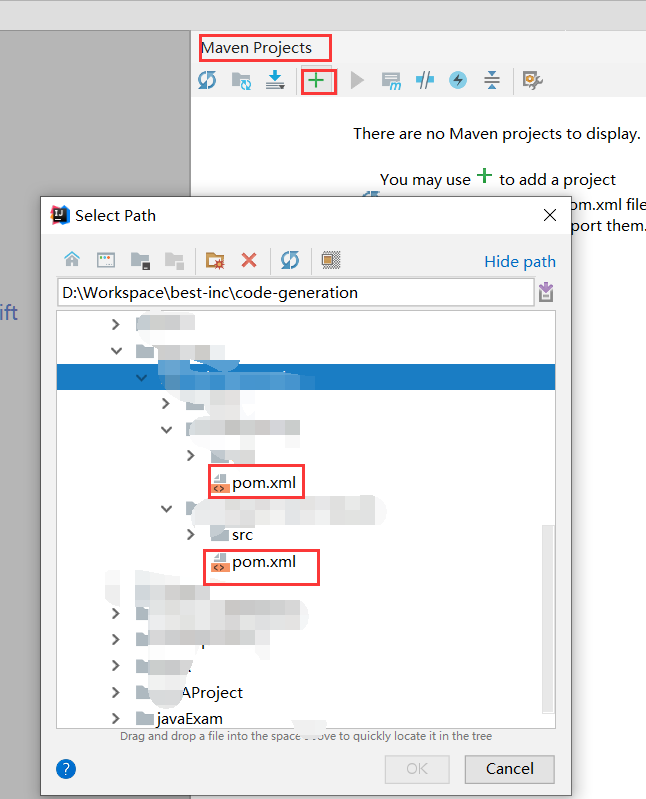Focus the path input field
This screenshot has height=799, width=646.
295,292
